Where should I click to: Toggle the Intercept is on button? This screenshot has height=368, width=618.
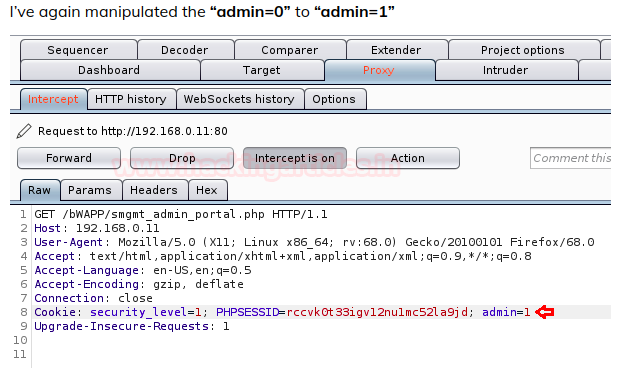295,158
